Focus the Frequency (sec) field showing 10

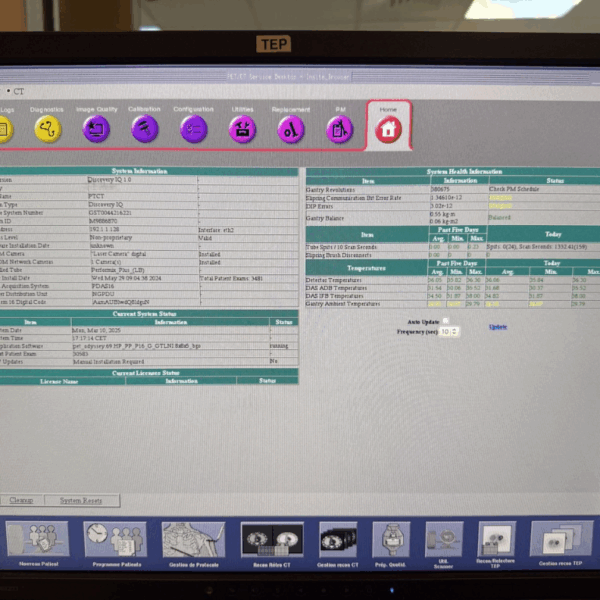pos(445,331)
